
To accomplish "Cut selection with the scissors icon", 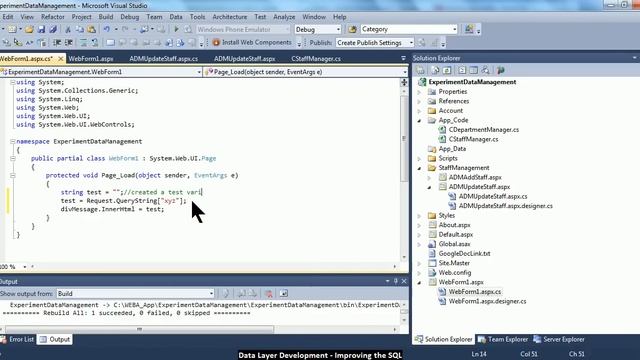I will [x=68, y=29].
